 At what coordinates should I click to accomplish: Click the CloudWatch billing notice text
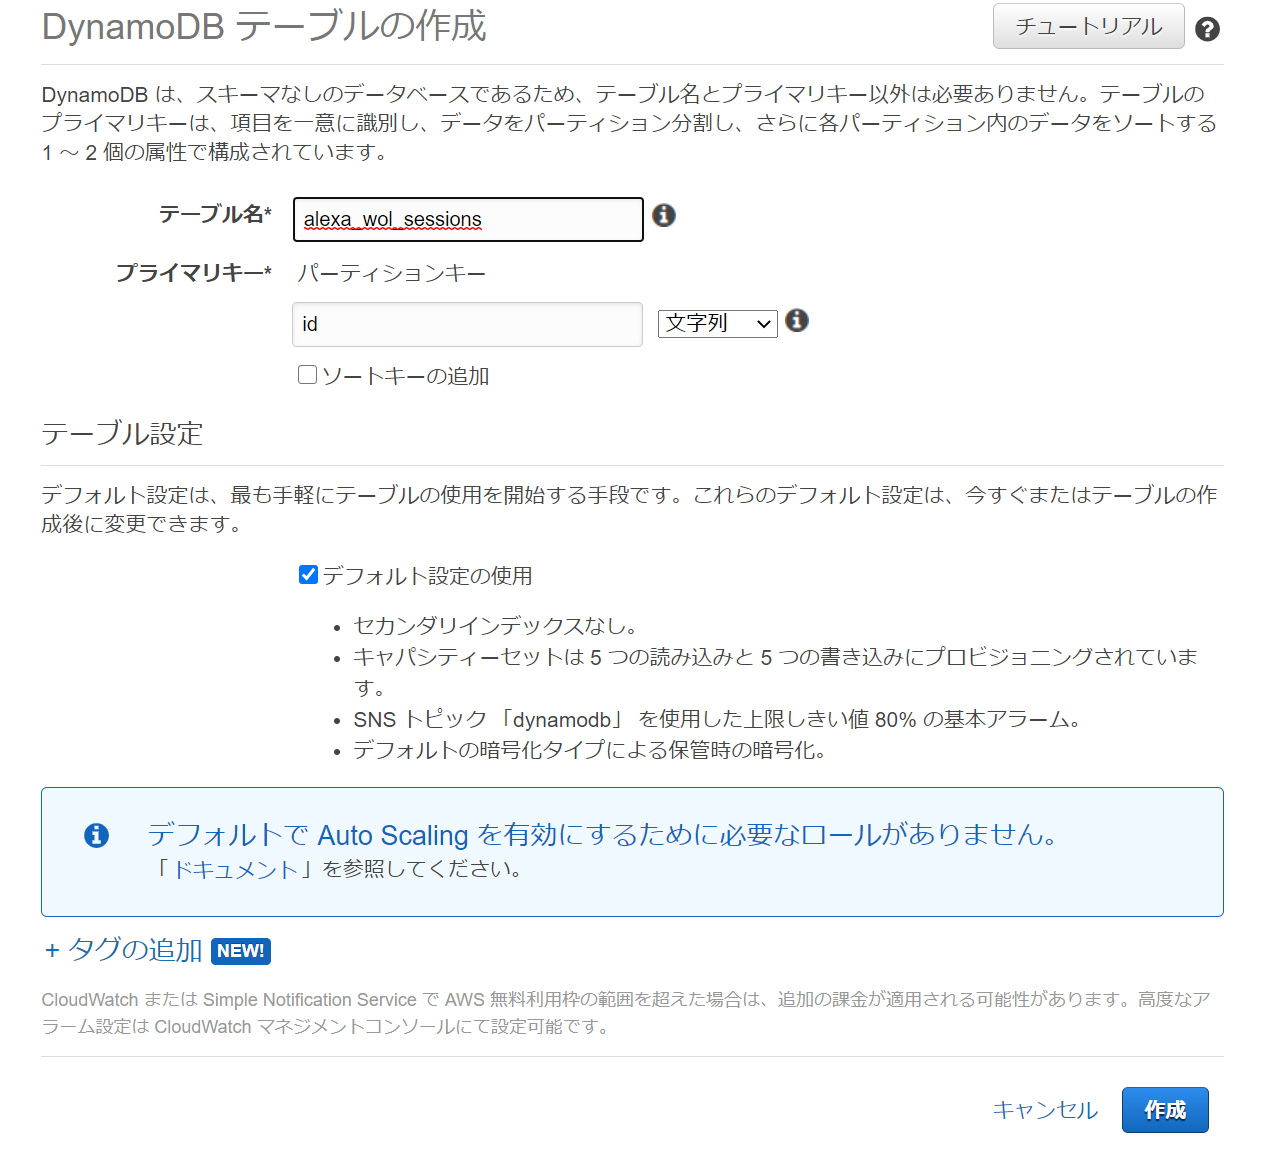pos(627,1013)
